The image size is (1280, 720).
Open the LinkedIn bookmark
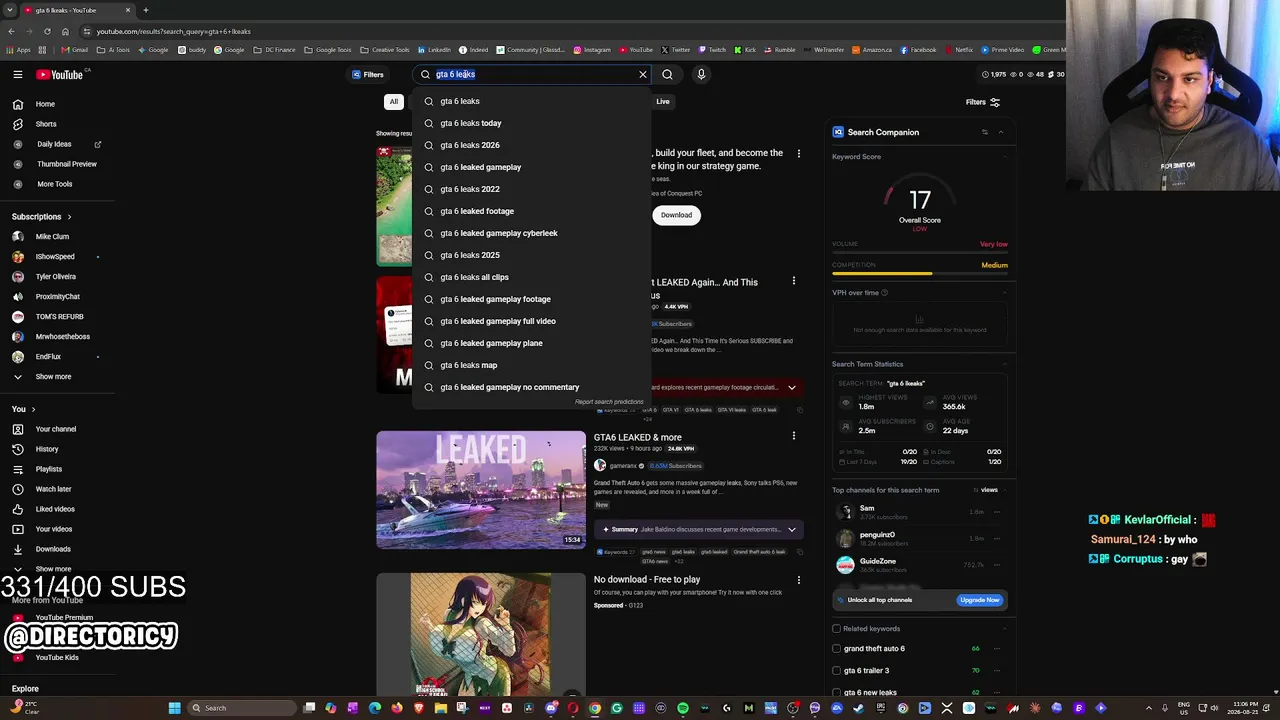[x=435, y=50]
